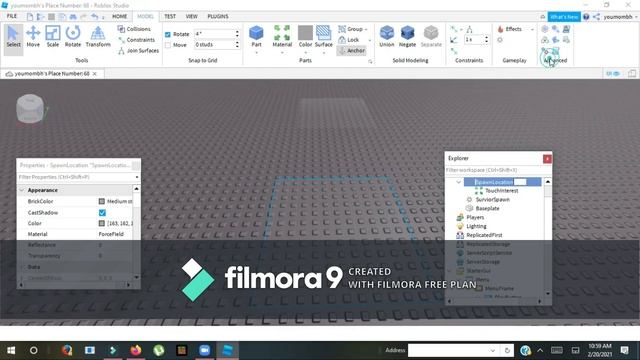Toggle the CastShadow checkbox
The height and width of the screenshot is (360, 640).
(x=102, y=213)
